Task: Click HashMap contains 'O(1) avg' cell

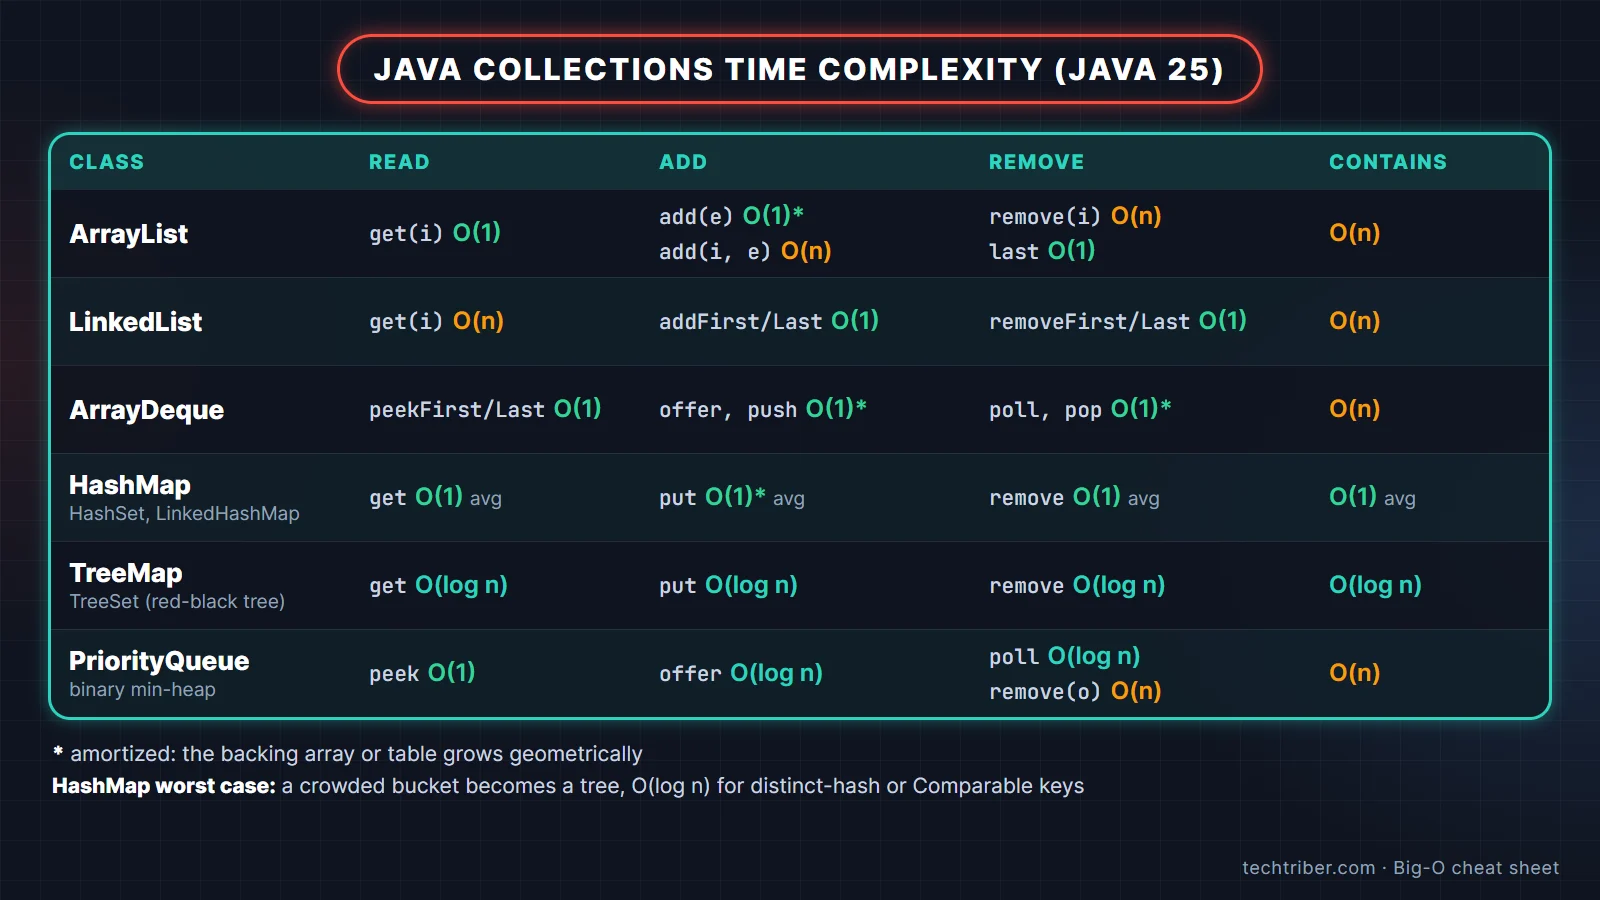Action: [x=1372, y=497]
